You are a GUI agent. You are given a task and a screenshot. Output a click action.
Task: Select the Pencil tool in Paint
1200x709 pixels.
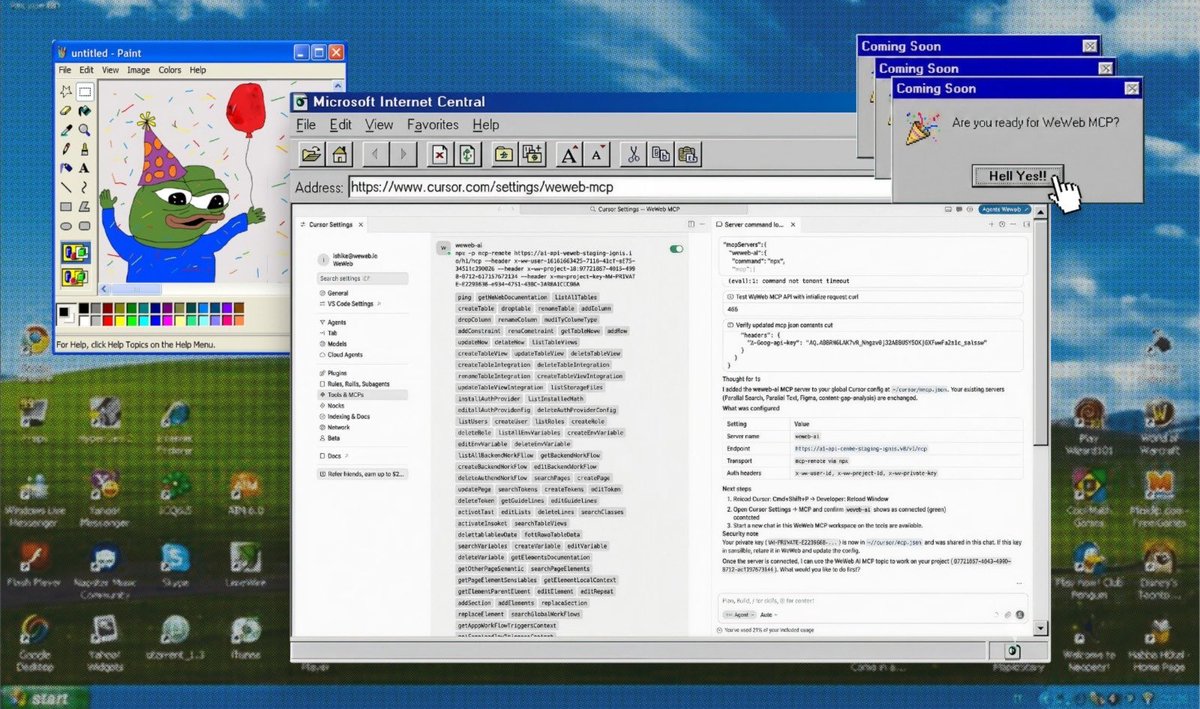tap(66, 149)
